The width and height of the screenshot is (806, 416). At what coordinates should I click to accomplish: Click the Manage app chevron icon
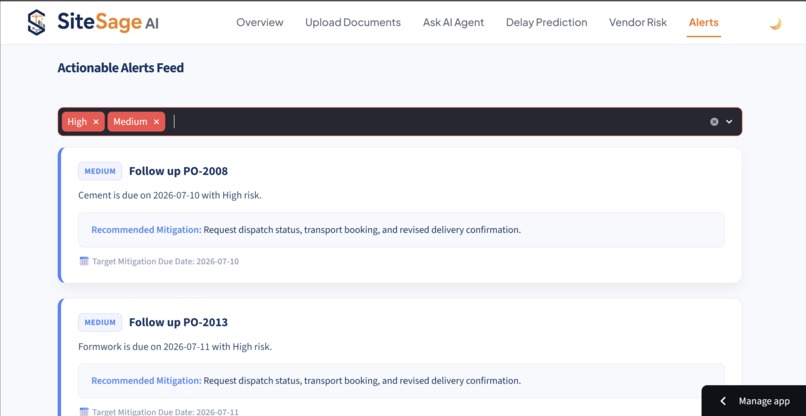pyautogui.click(x=723, y=401)
